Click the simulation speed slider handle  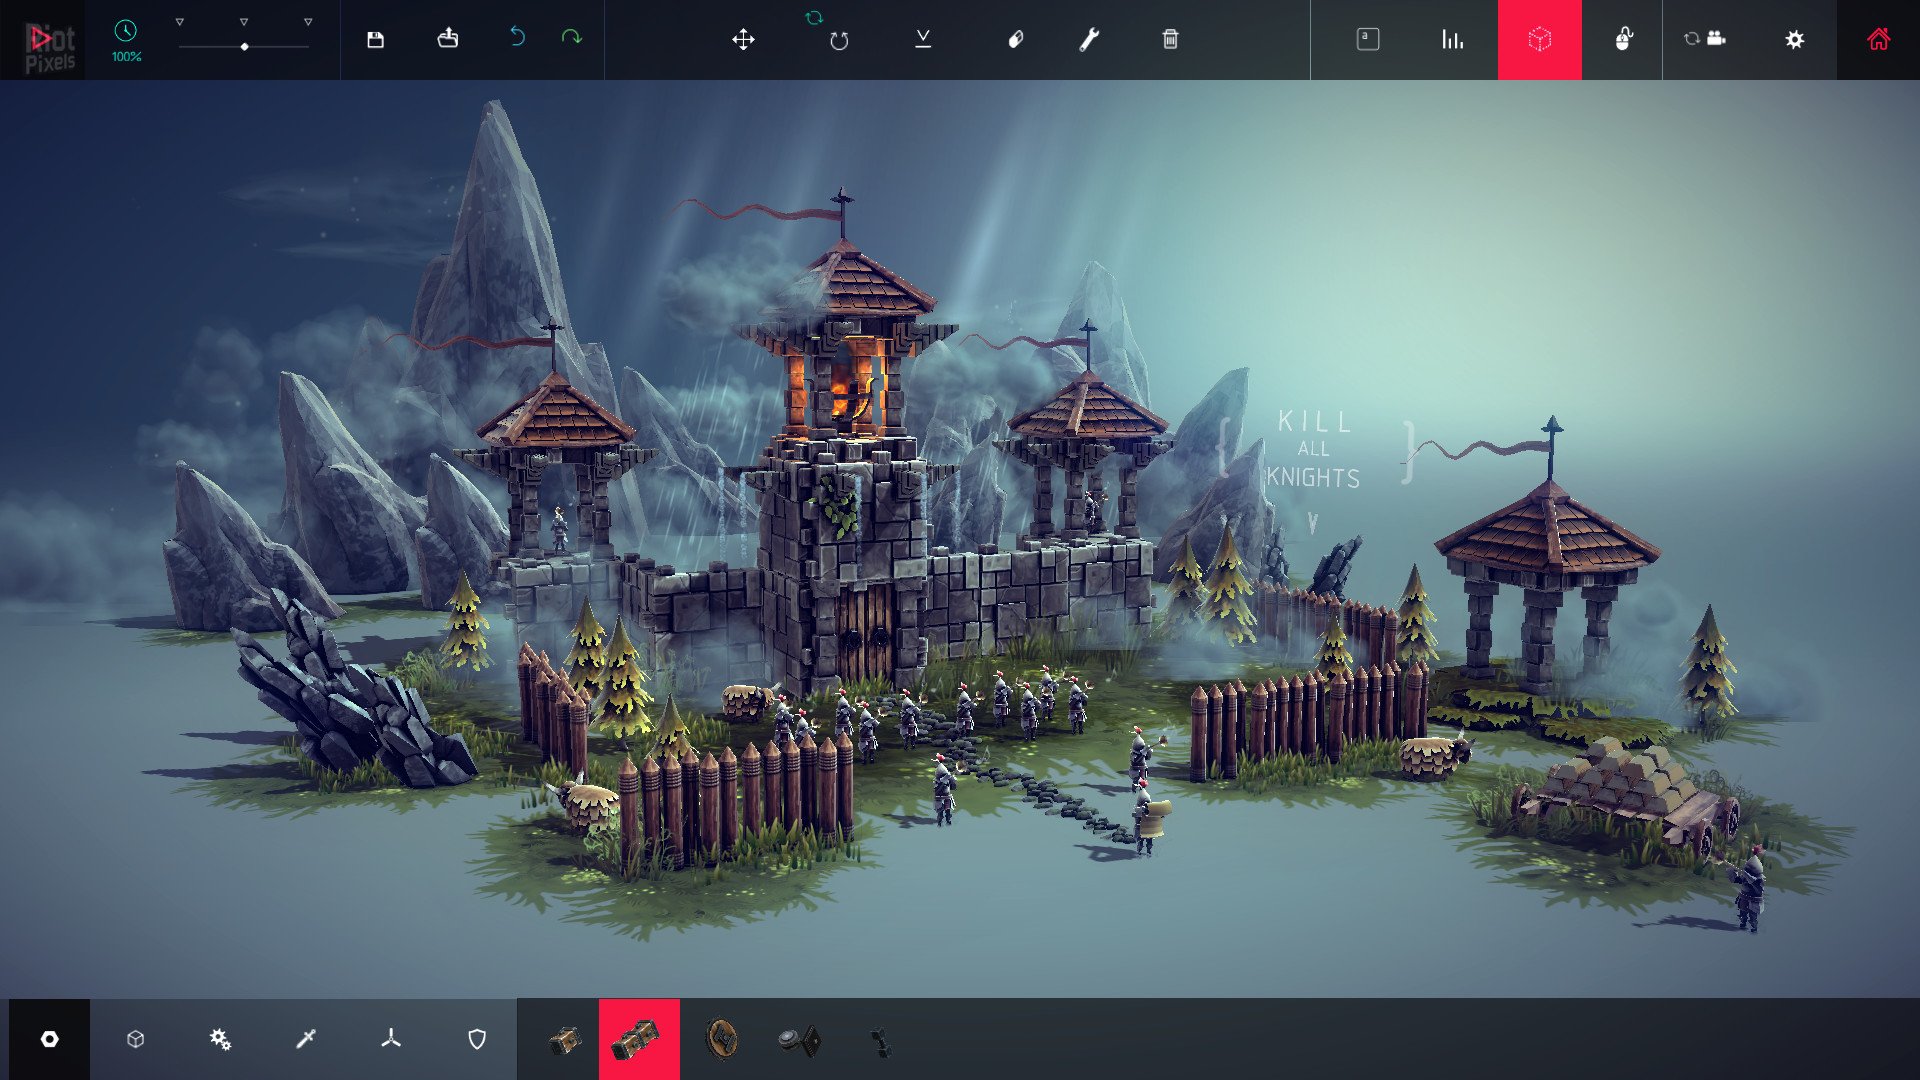244,45
